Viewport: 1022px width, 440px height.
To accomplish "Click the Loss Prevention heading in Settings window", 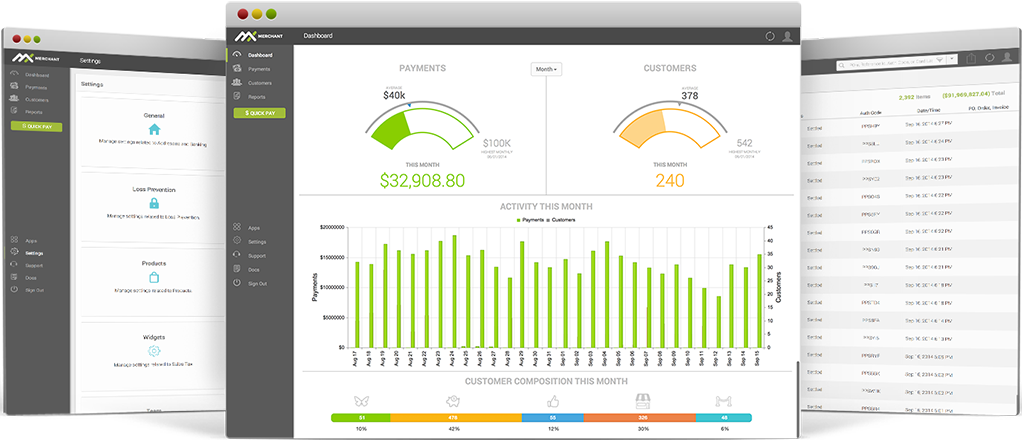I will click(154, 190).
